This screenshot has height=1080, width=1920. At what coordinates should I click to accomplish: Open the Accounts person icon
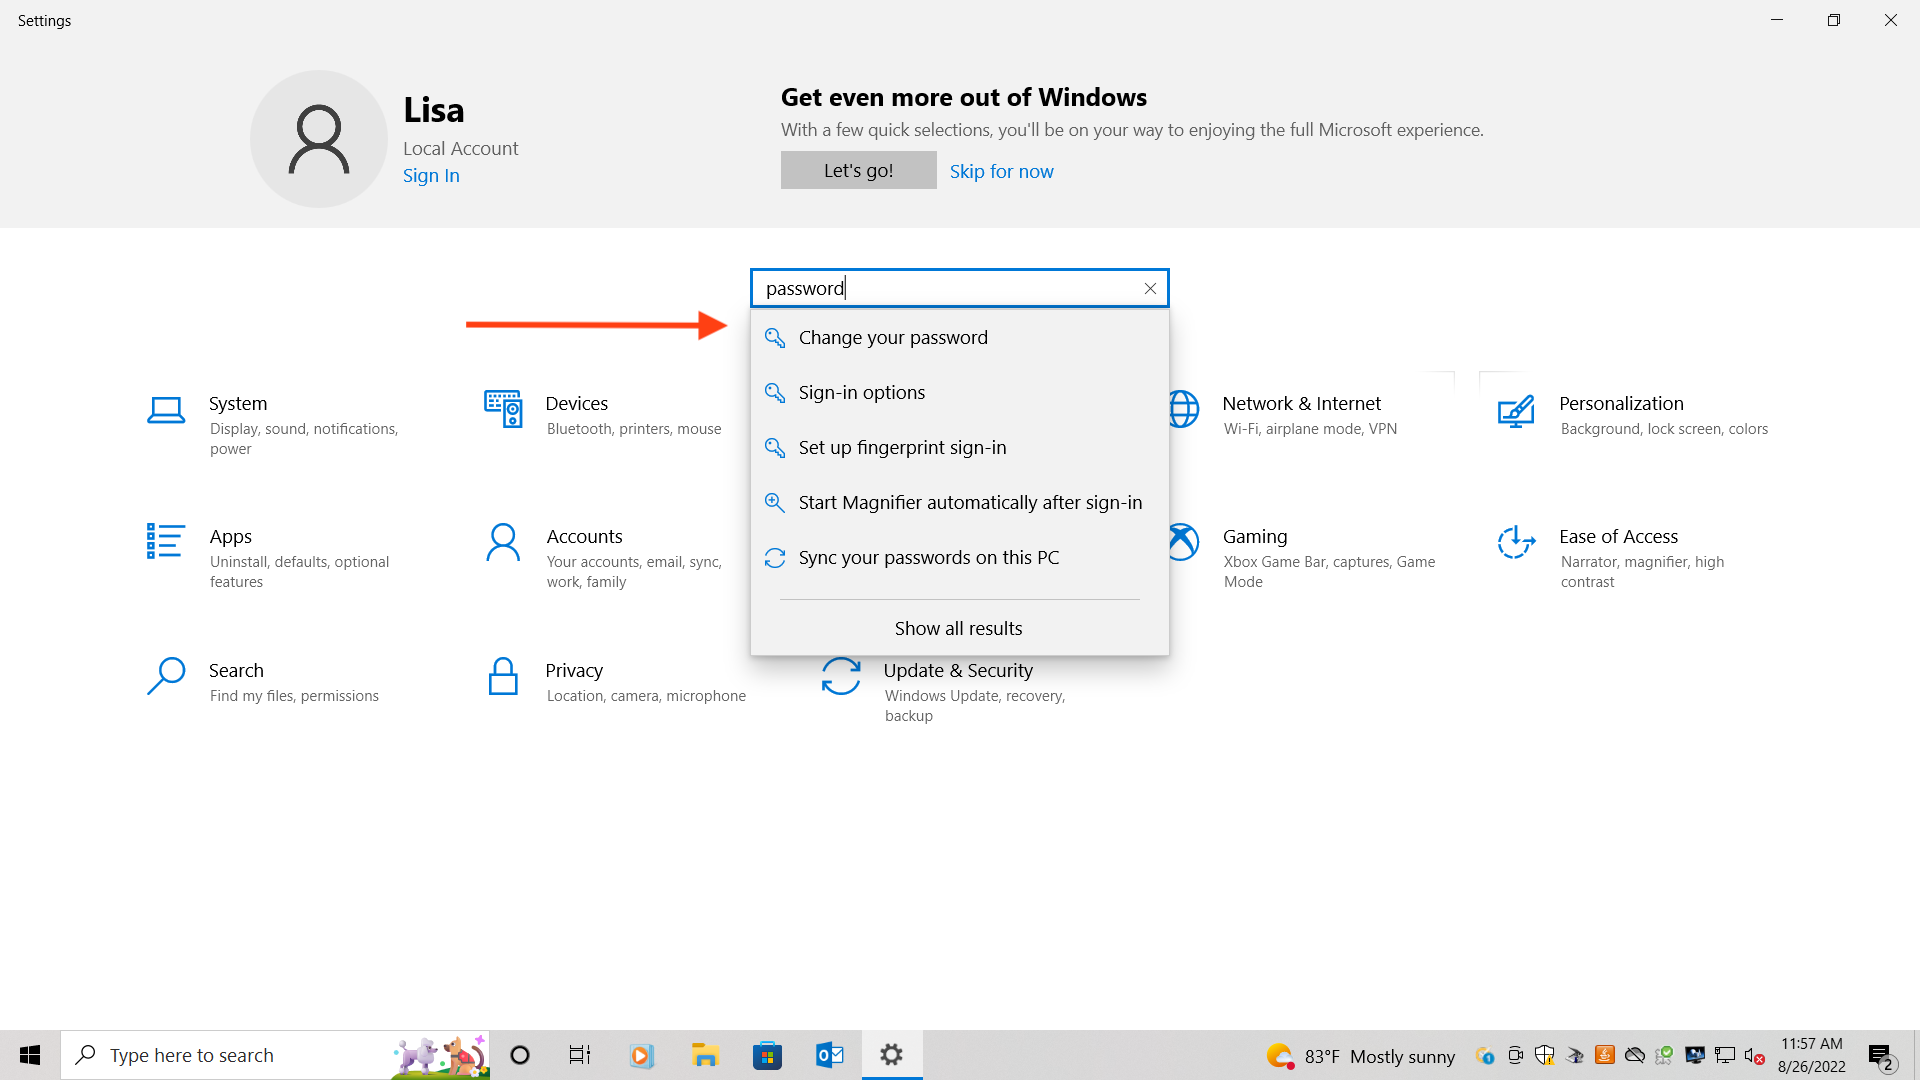point(503,542)
